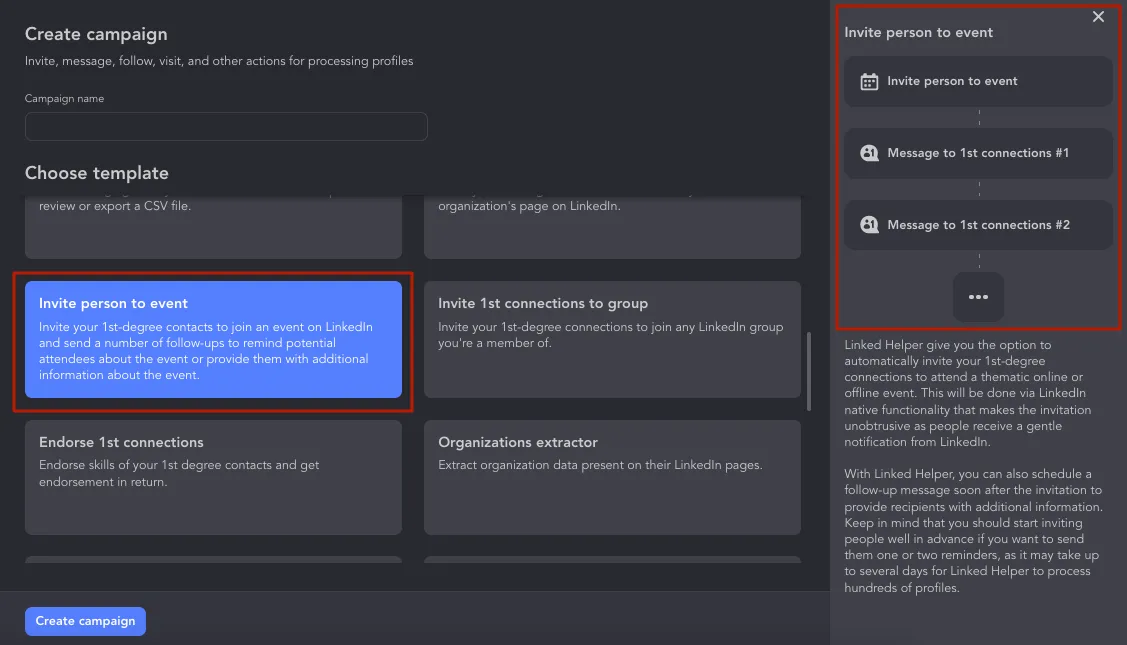Image resolution: width=1127 pixels, height=645 pixels.
Task: Click the subtitle 'Invite, message, follow, visit, and other actions'
Action: tap(218, 61)
